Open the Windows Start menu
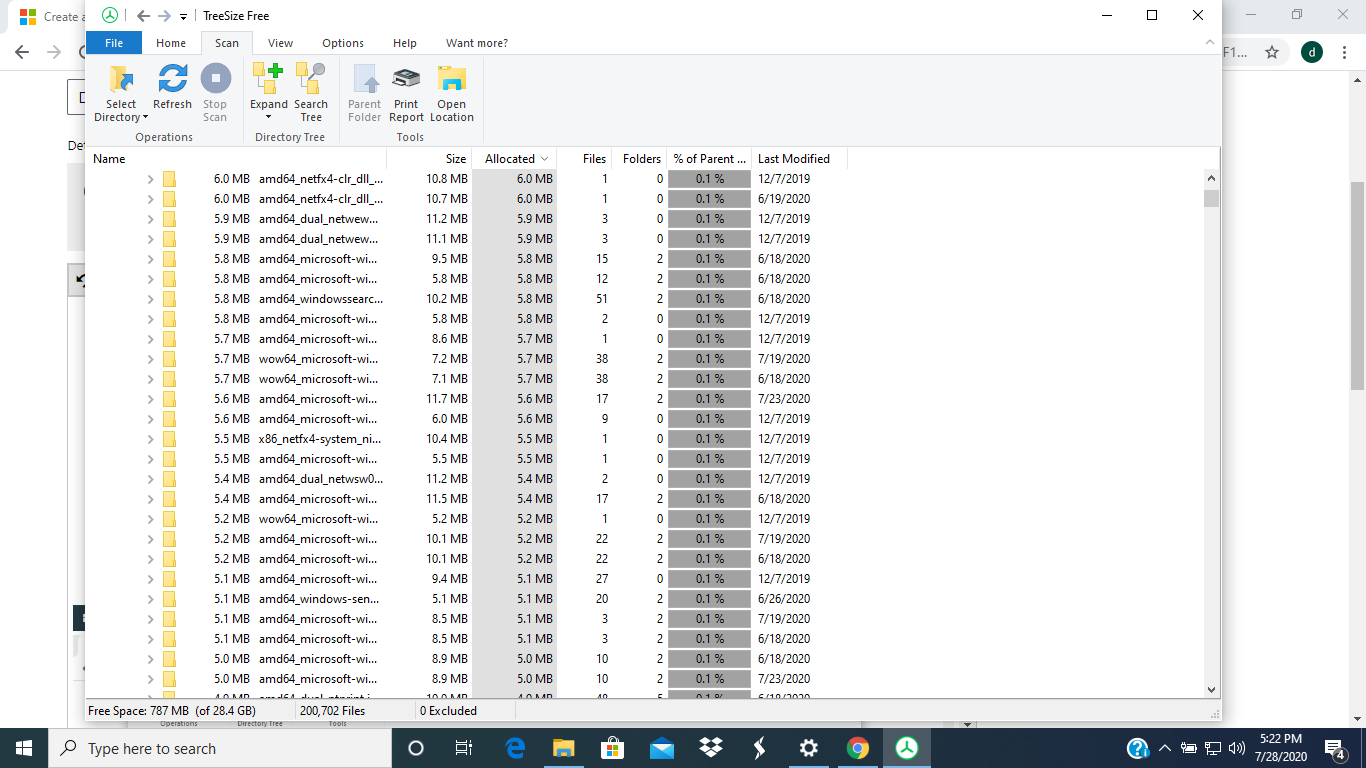 click(x=24, y=748)
